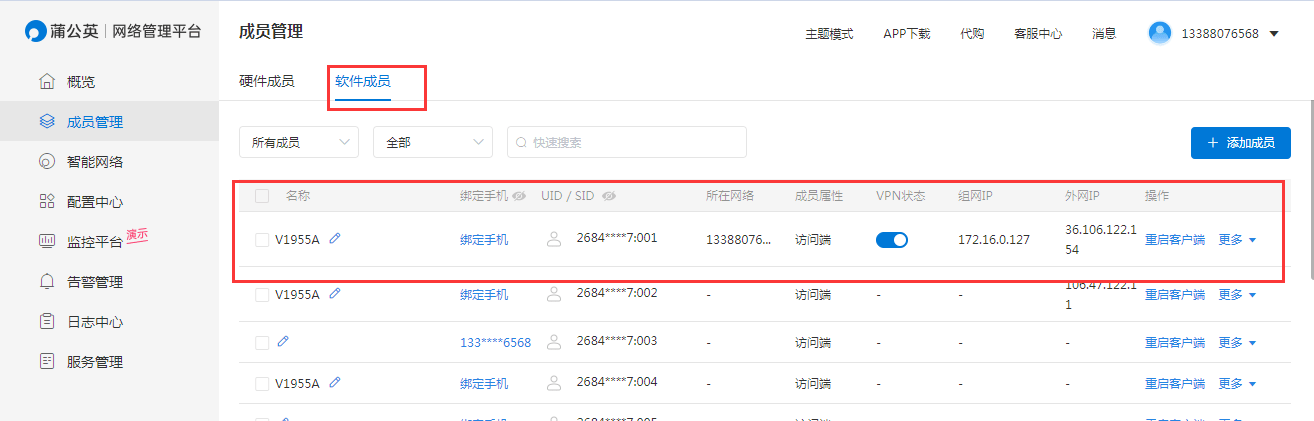Open 主题模式 in top bar
The height and width of the screenshot is (421, 1314).
(829, 33)
